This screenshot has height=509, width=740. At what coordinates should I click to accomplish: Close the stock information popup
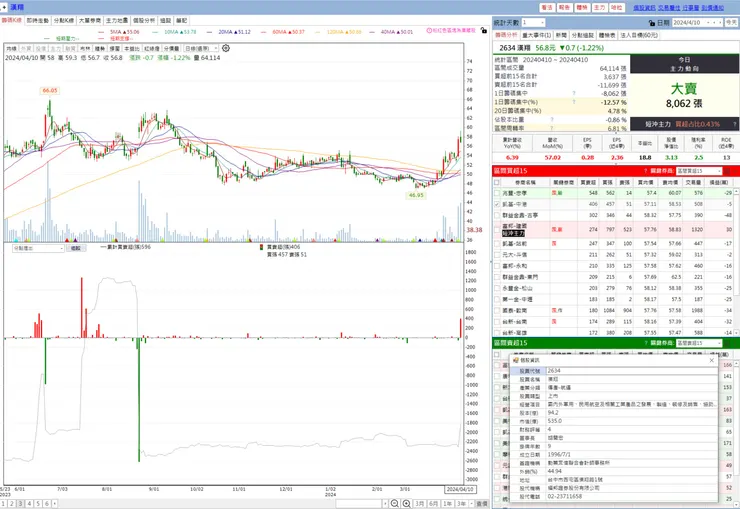coord(712,360)
